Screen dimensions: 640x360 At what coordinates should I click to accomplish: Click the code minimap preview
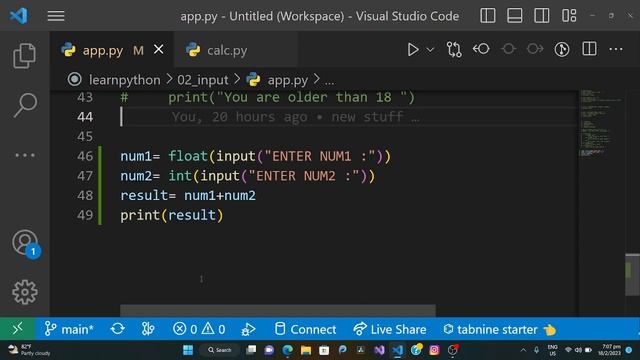tap(601, 122)
